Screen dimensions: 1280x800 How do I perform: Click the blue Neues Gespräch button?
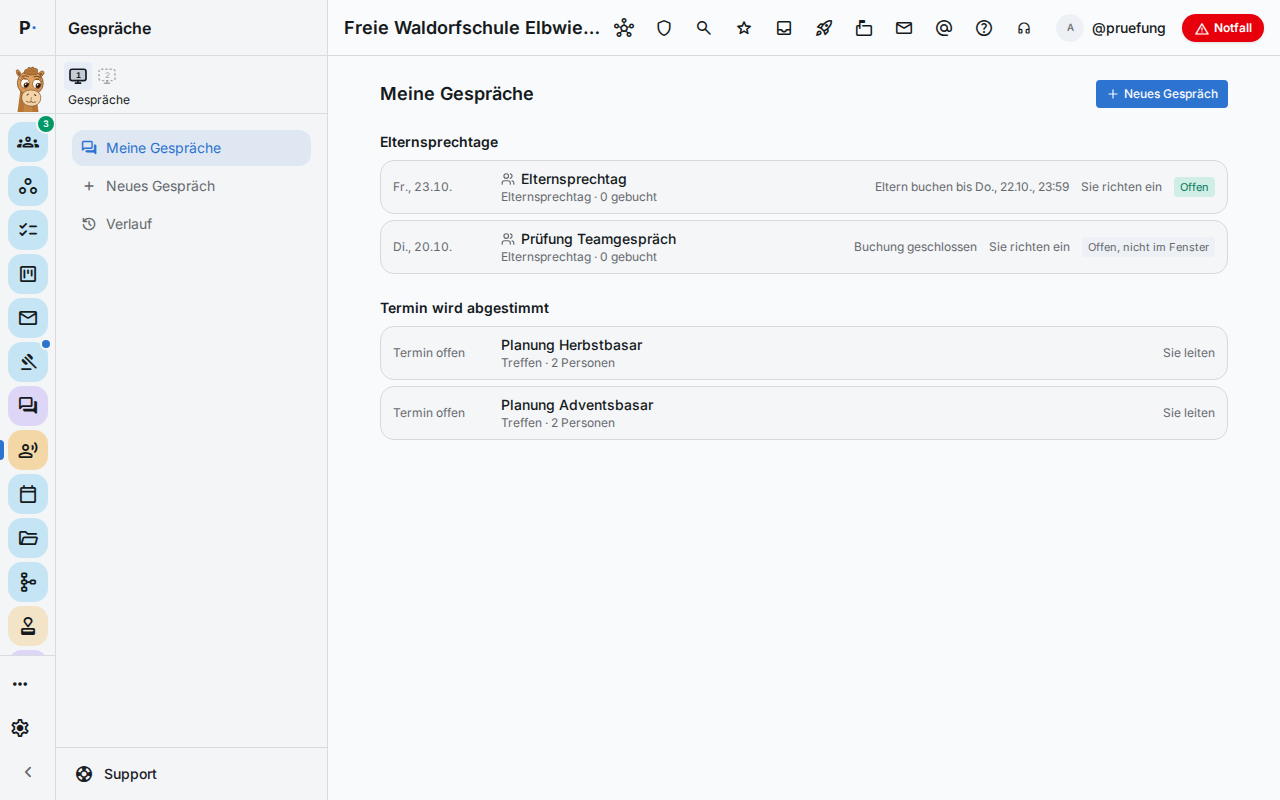pos(1162,94)
